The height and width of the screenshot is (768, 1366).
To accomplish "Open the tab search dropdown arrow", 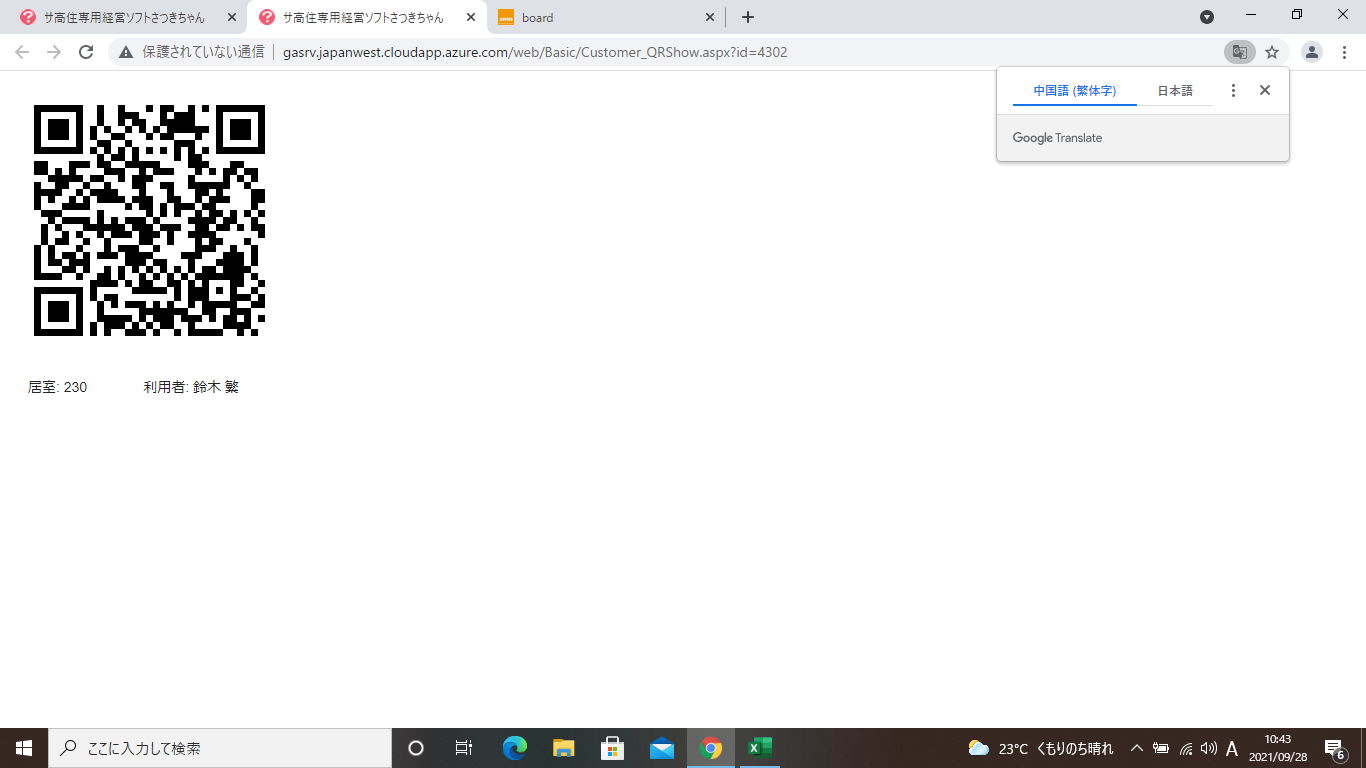I will pos(1207,17).
